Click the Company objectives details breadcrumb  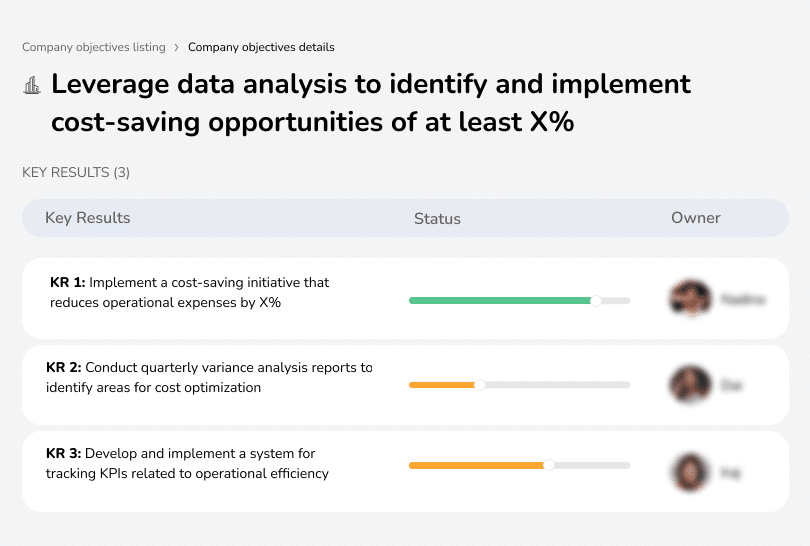(x=261, y=47)
